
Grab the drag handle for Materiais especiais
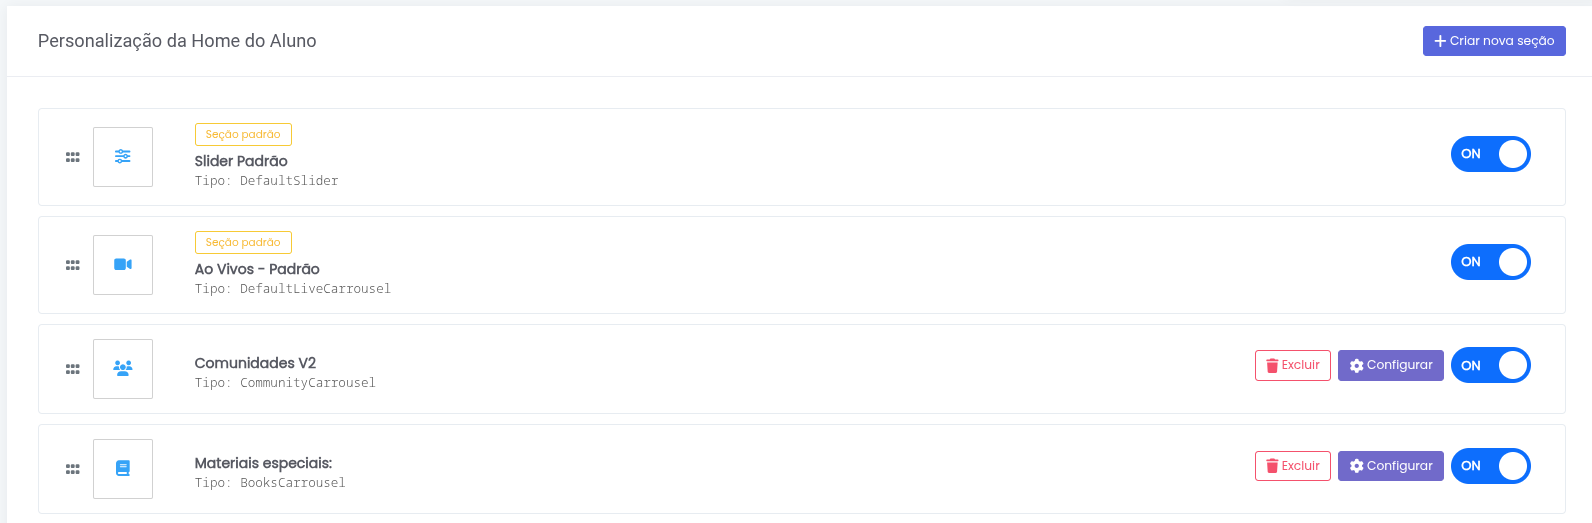click(x=73, y=468)
